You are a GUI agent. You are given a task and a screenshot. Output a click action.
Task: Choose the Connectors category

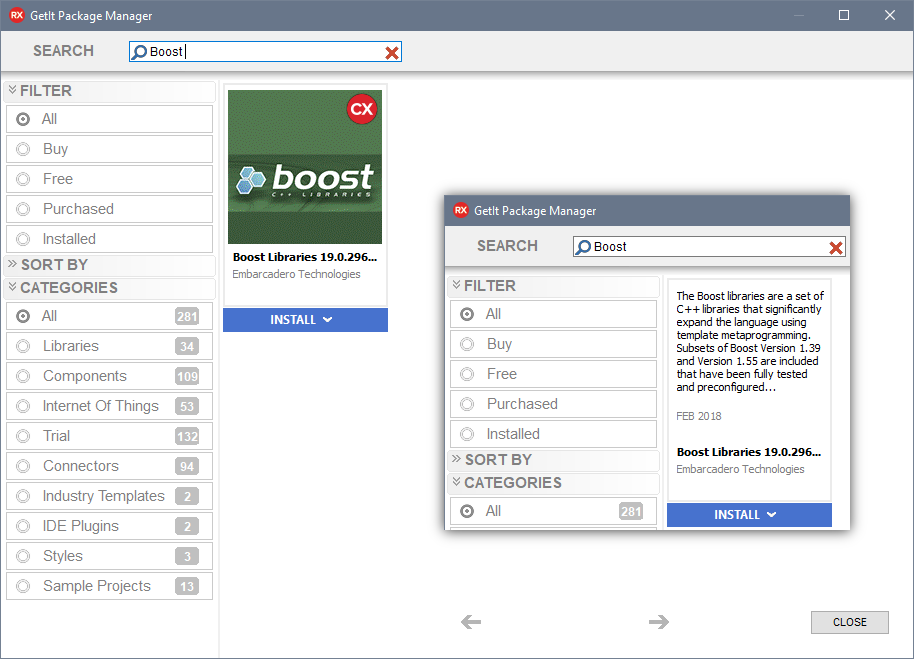coord(110,466)
